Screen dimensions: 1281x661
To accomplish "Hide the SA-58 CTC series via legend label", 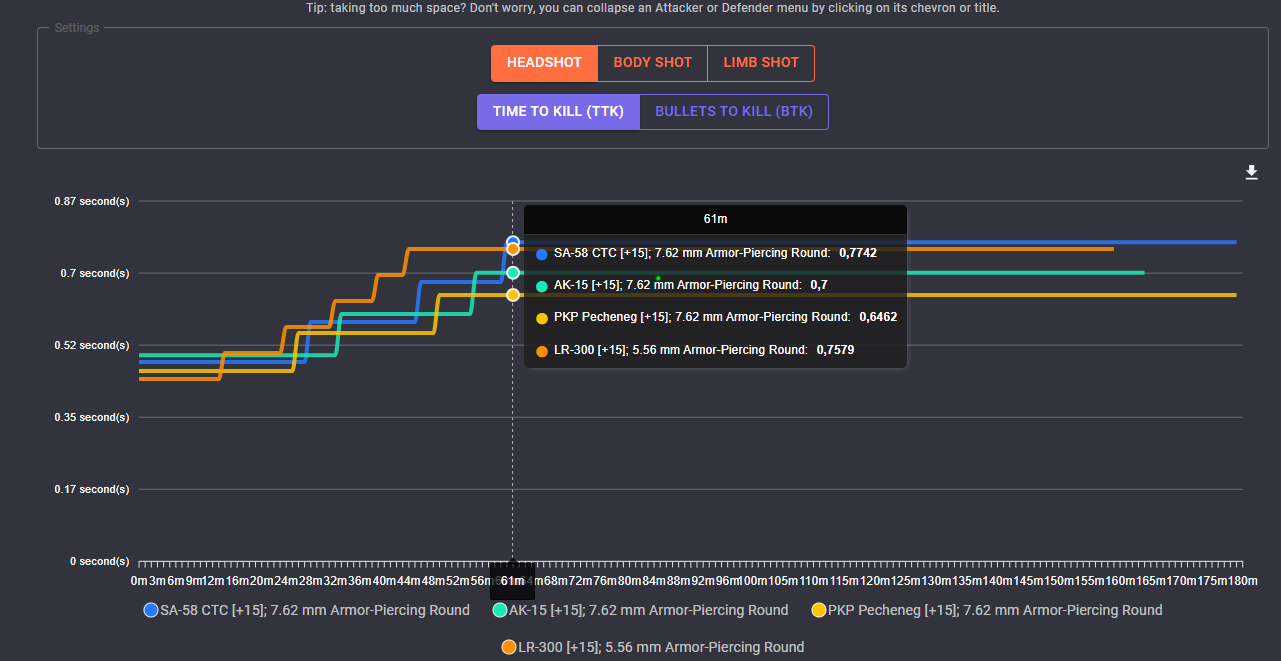I will [315, 610].
